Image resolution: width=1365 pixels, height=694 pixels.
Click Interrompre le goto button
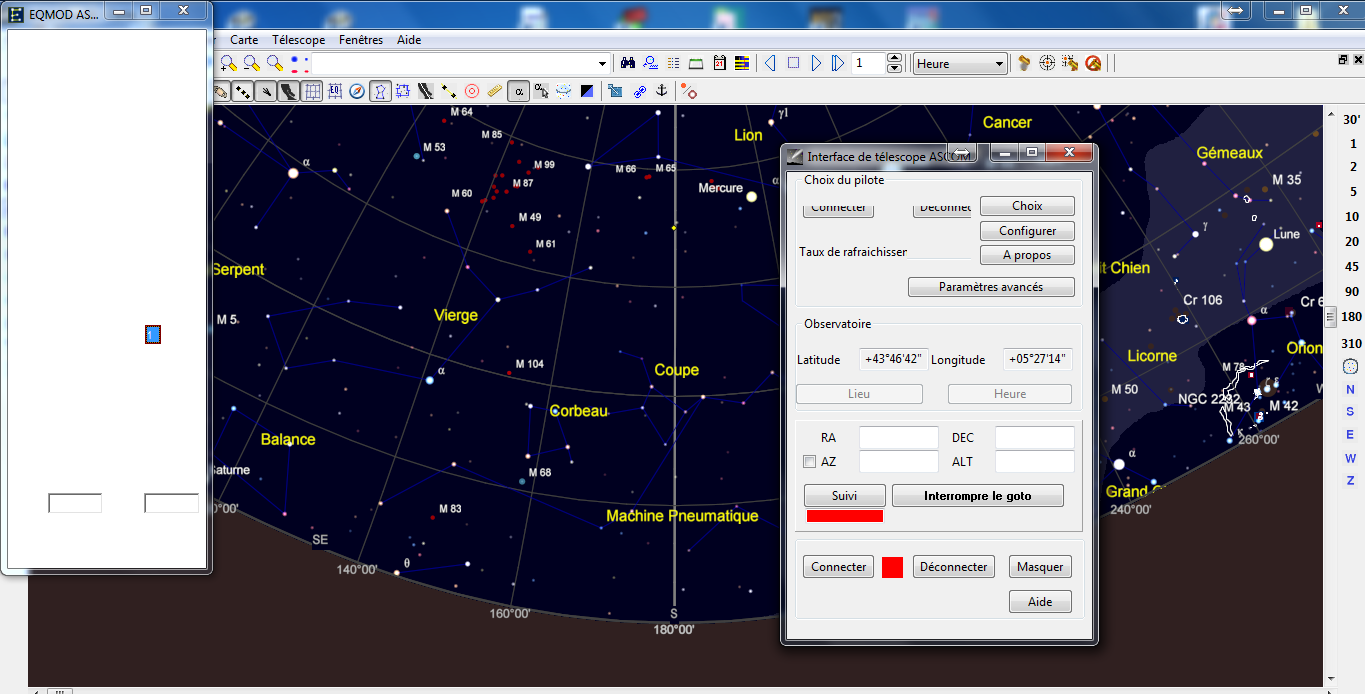point(978,496)
